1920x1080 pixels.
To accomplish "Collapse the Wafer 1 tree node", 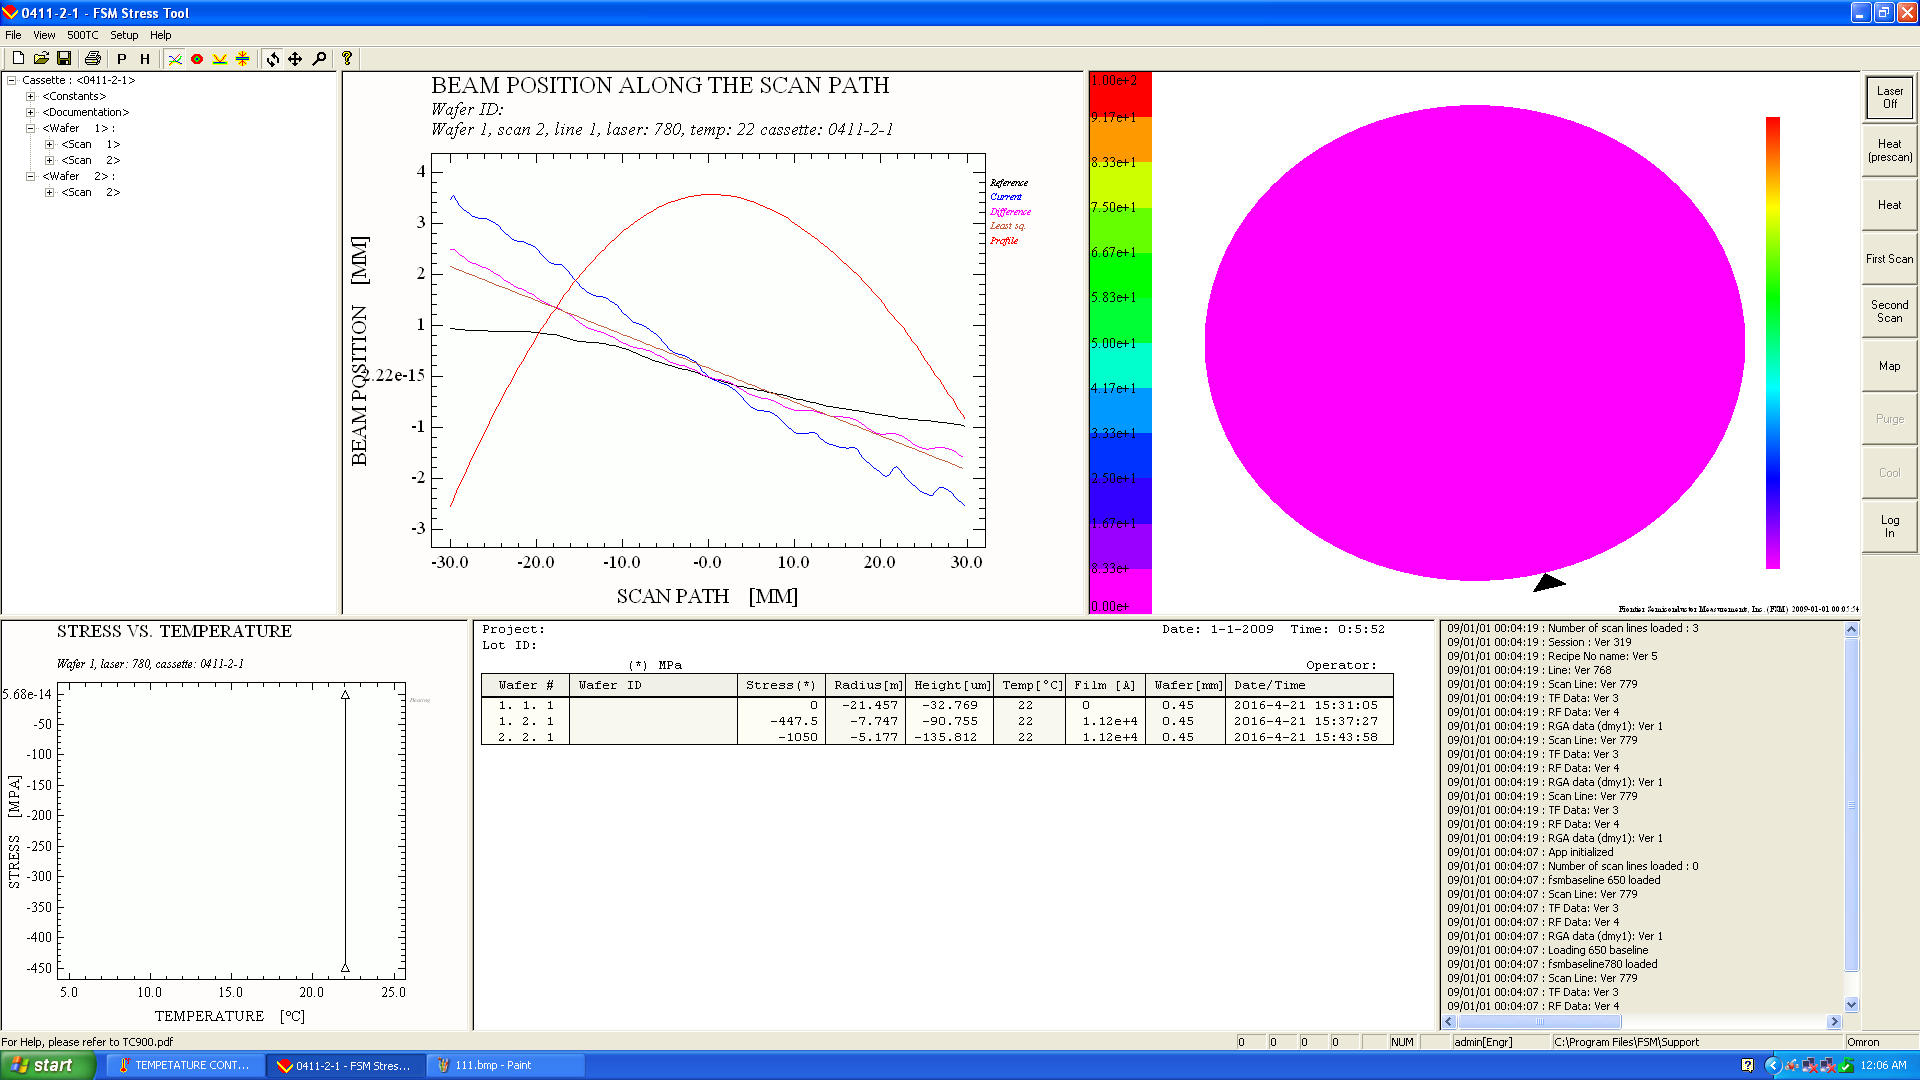I will [30, 128].
